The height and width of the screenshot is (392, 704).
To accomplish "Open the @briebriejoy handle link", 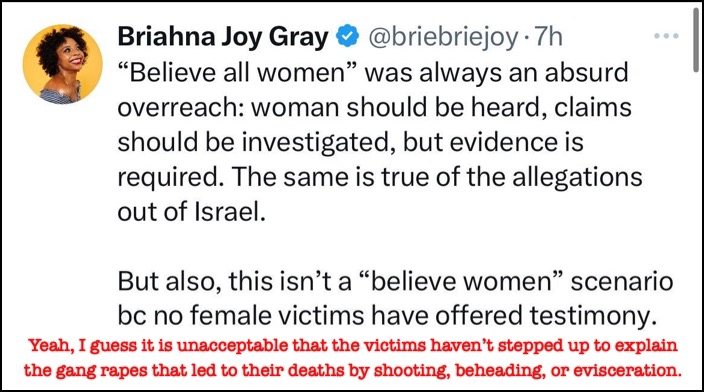I will point(443,38).
